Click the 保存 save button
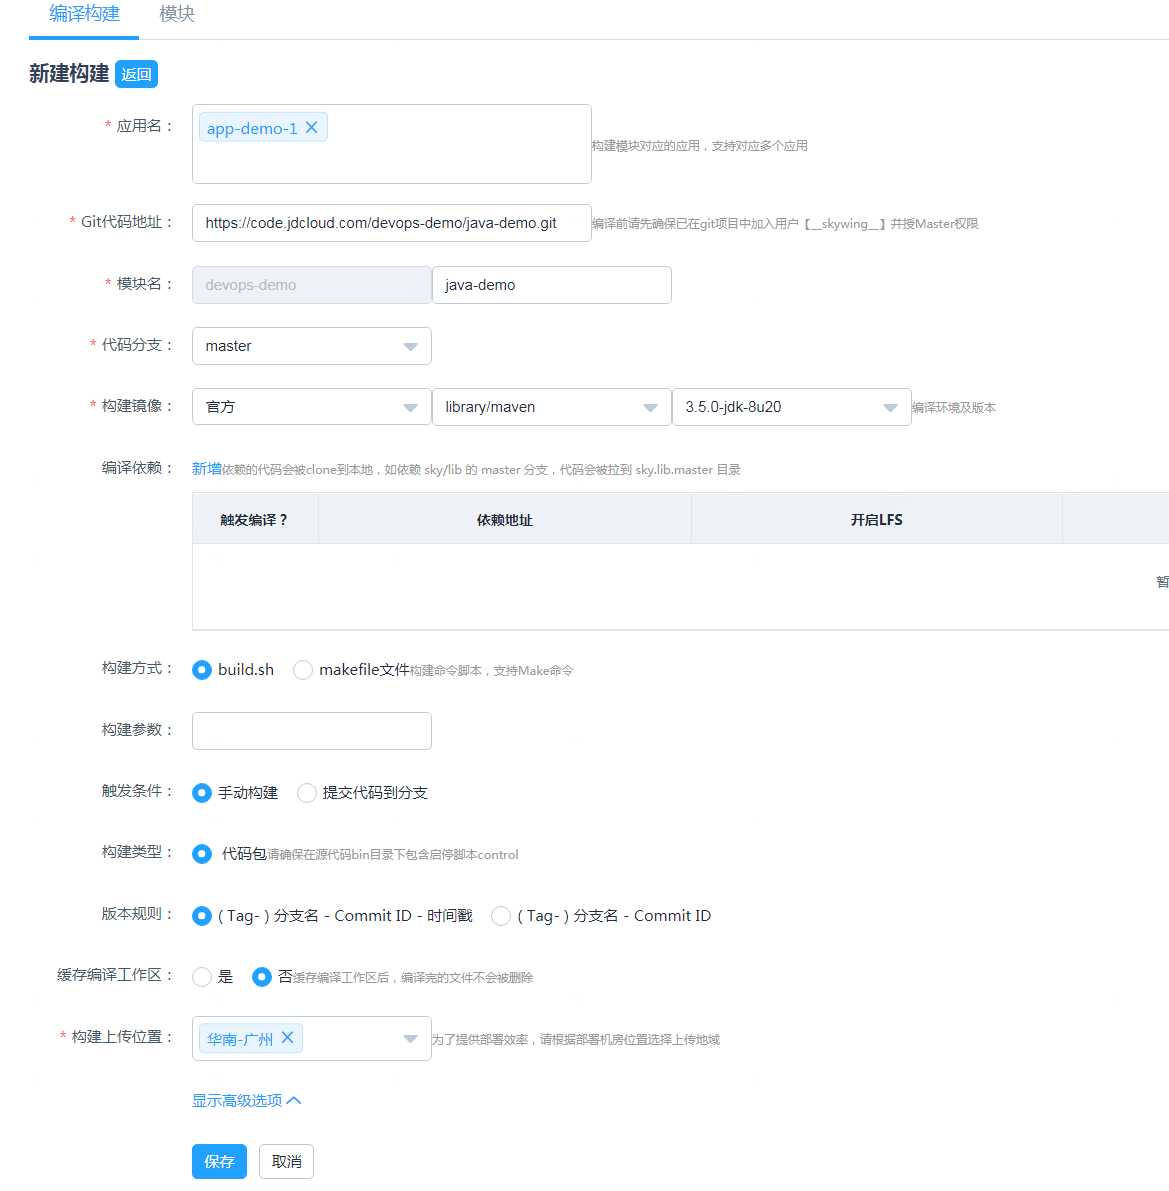This screenshot has height=1191, width=1169. coord(219,1161)
